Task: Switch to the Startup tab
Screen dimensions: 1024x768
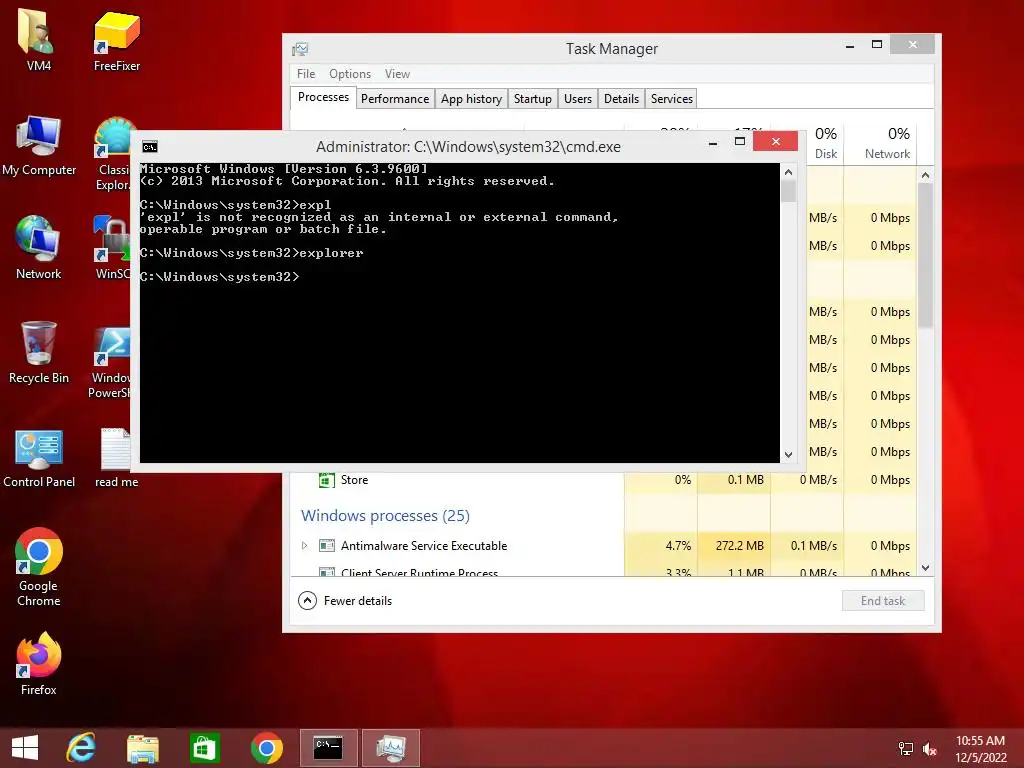Action: tap(532, 99)
